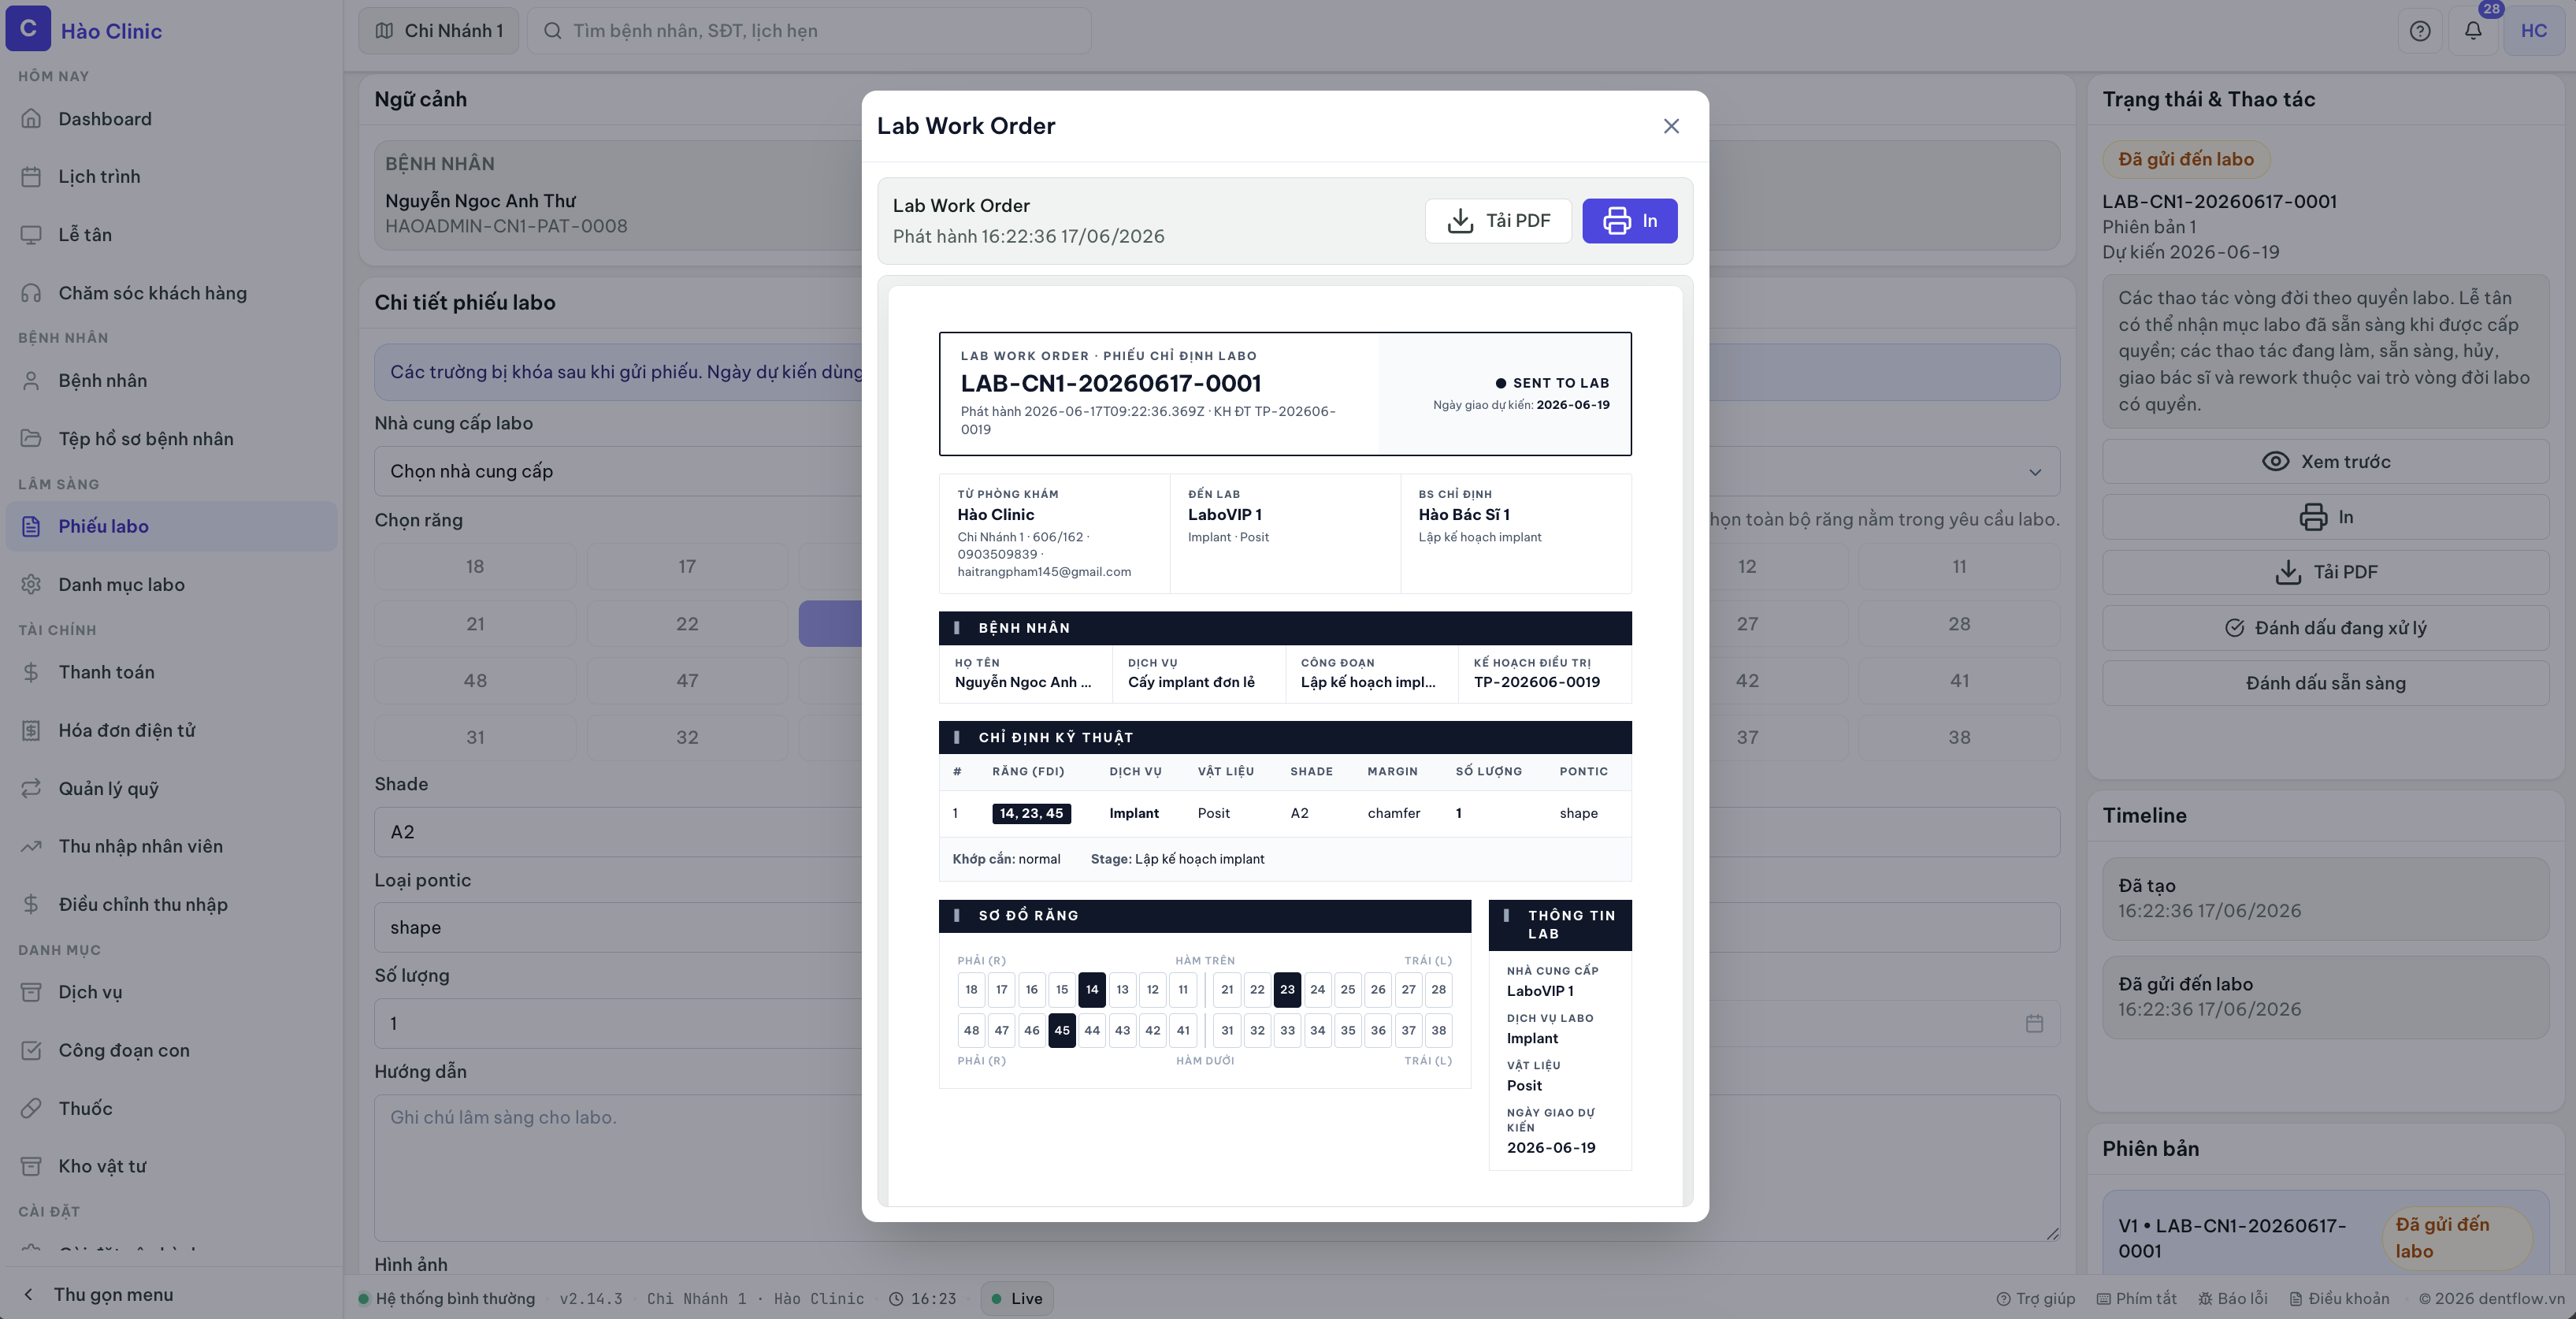Click the 14, 23, 45 tooth tag in table

click(x=1031, y=814)
